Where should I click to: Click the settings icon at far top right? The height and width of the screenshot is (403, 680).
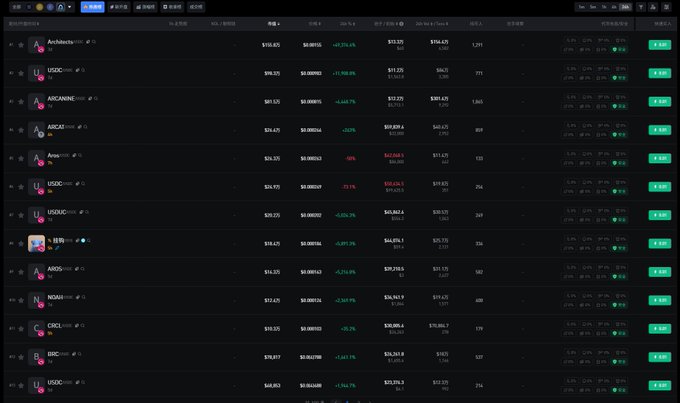tap(667, 7)
